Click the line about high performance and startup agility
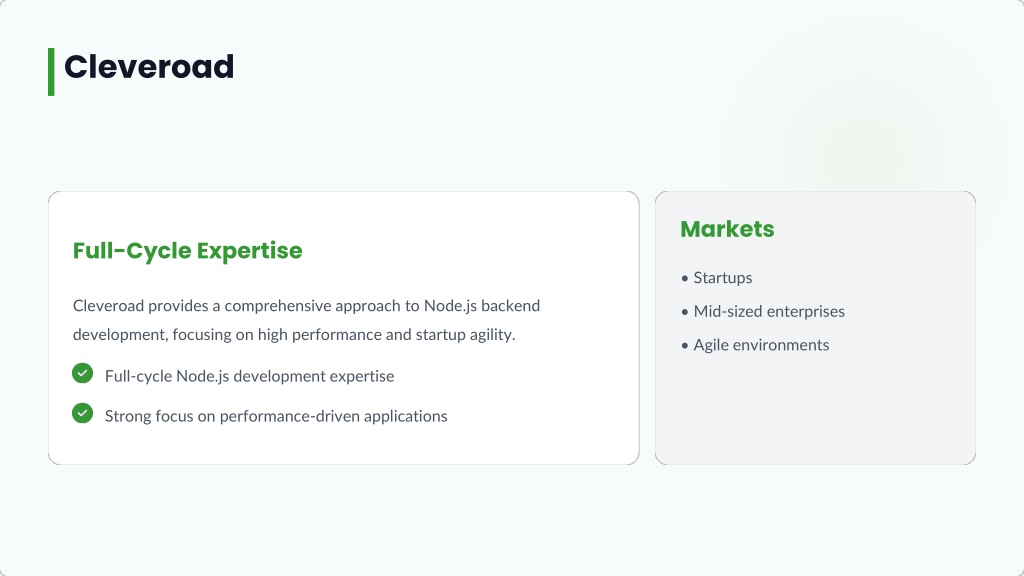The width and height of the screenshot is (1024, 576). point(294,335)
